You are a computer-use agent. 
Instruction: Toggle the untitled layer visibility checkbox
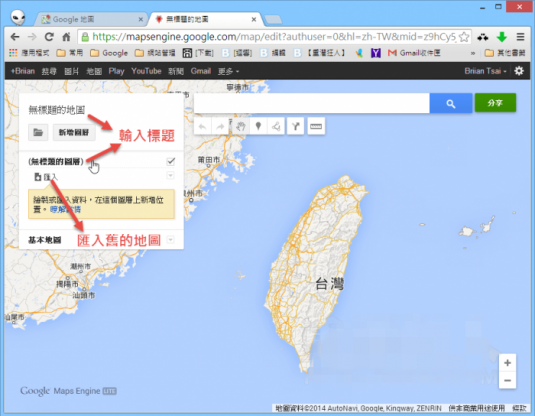(171, 161)
